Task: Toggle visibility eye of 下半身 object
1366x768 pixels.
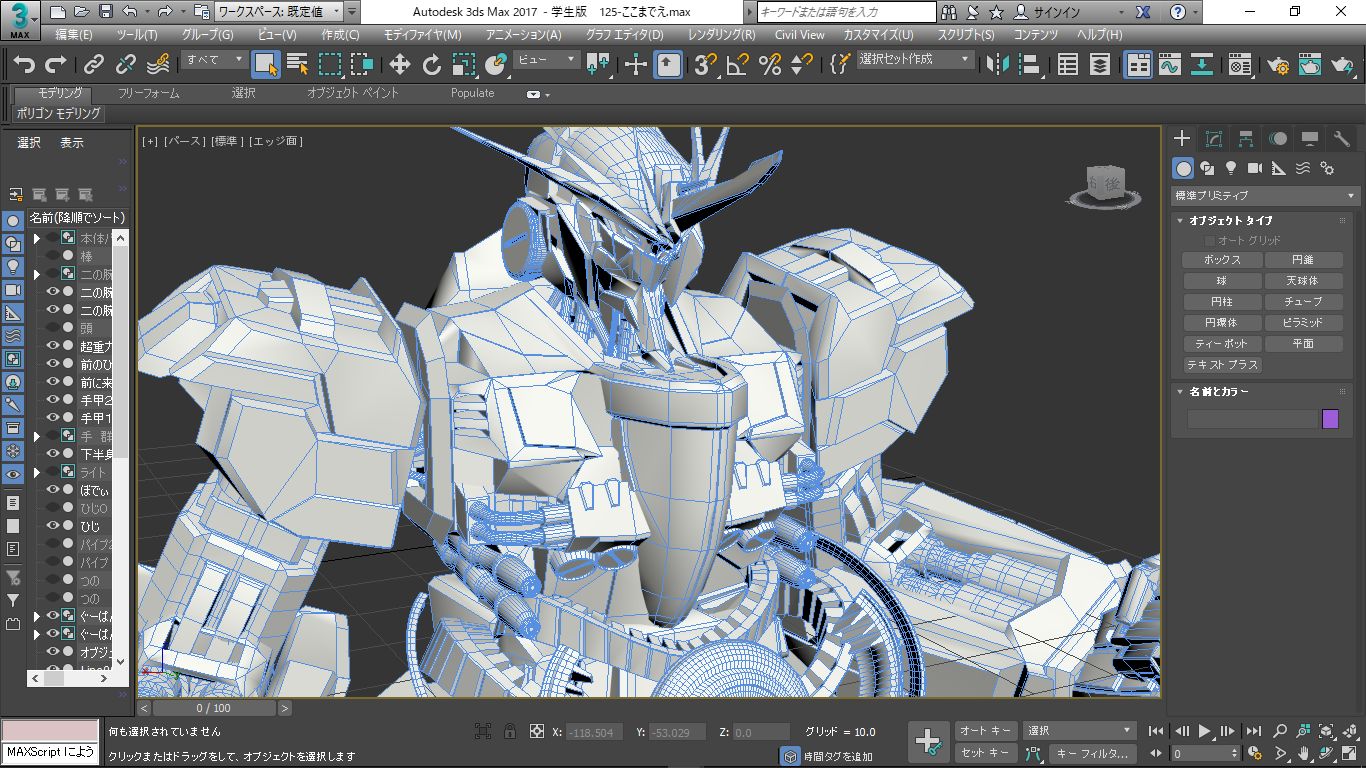Action: pos(54,454)
